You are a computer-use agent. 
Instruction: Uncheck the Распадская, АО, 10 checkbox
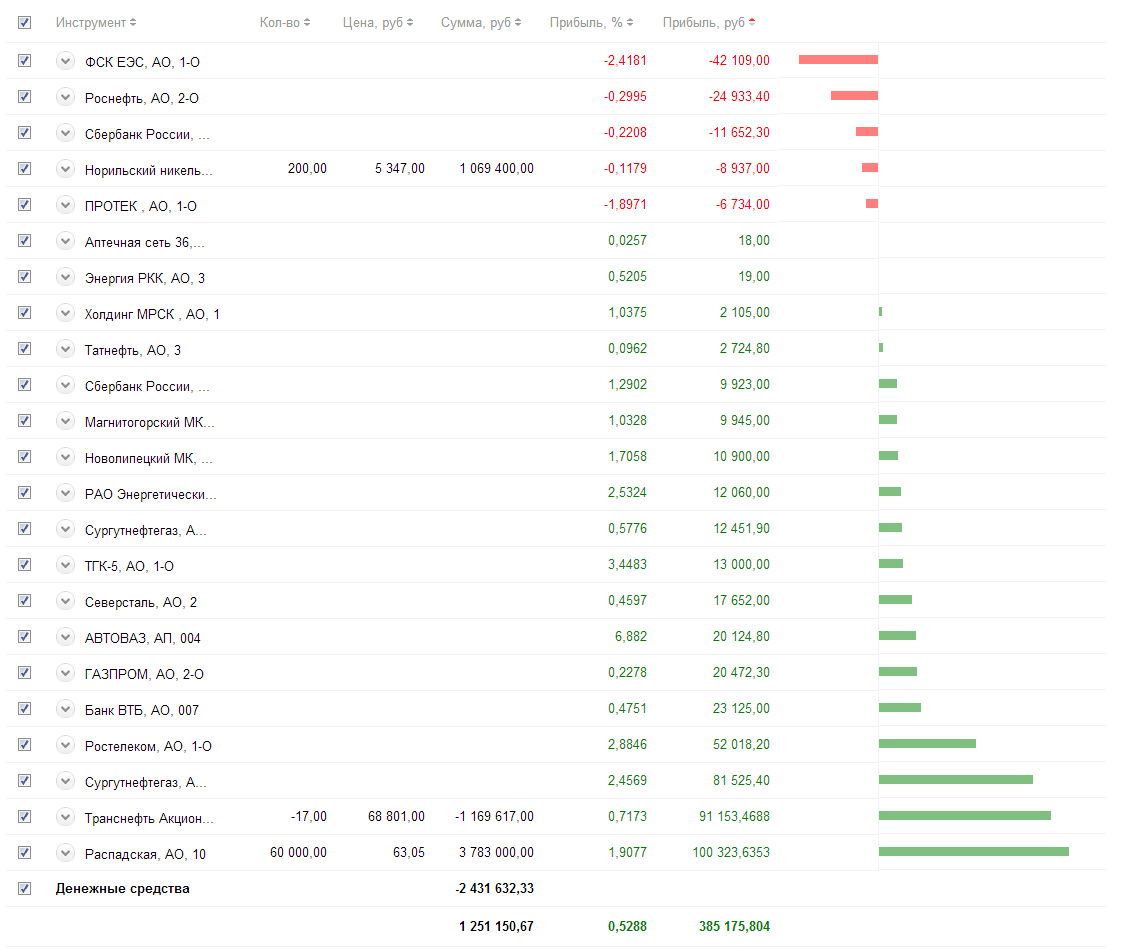point(25,853)
